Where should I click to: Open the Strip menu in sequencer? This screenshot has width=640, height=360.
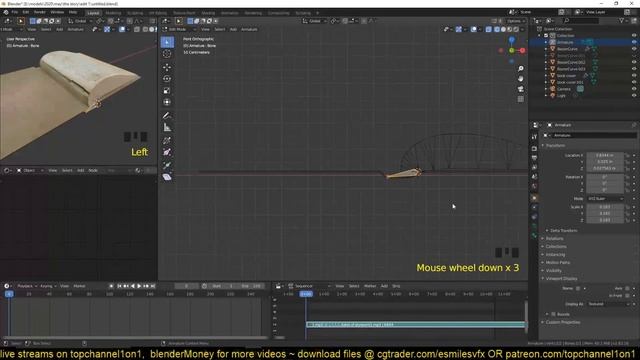tap(396, 286)
